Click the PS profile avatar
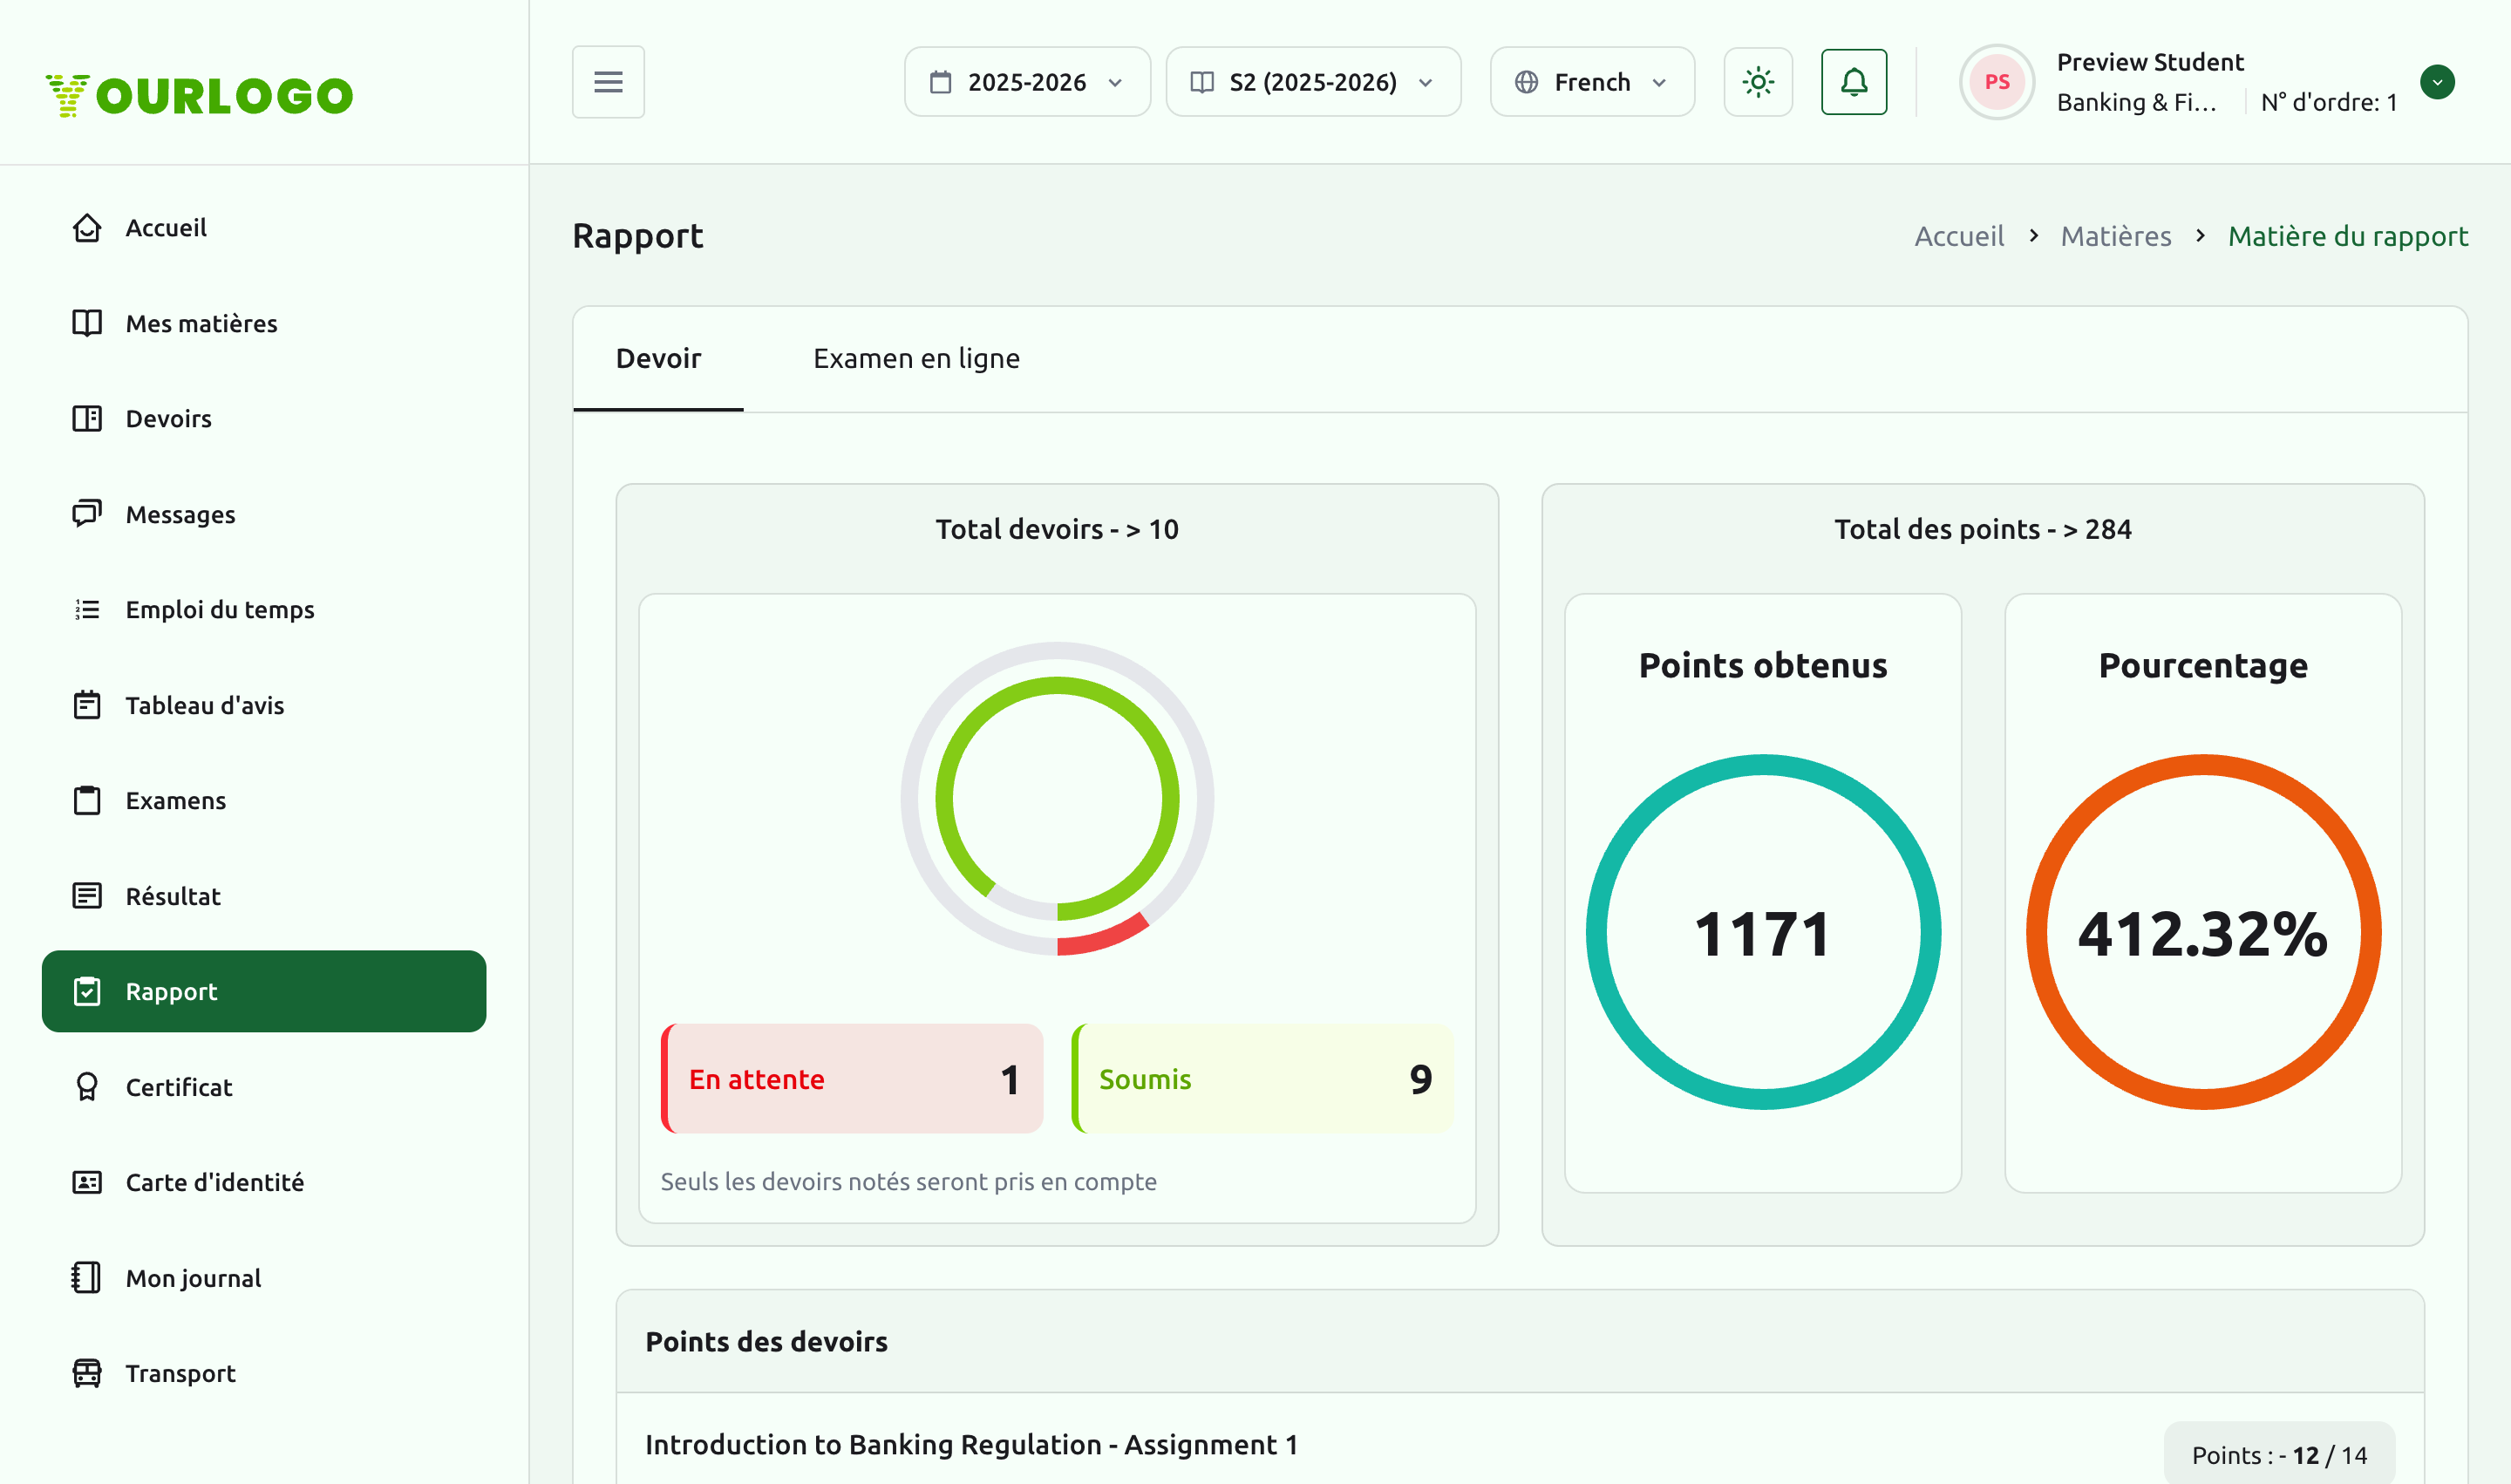This screenshot has height=1484, width=2511. 1996,82
